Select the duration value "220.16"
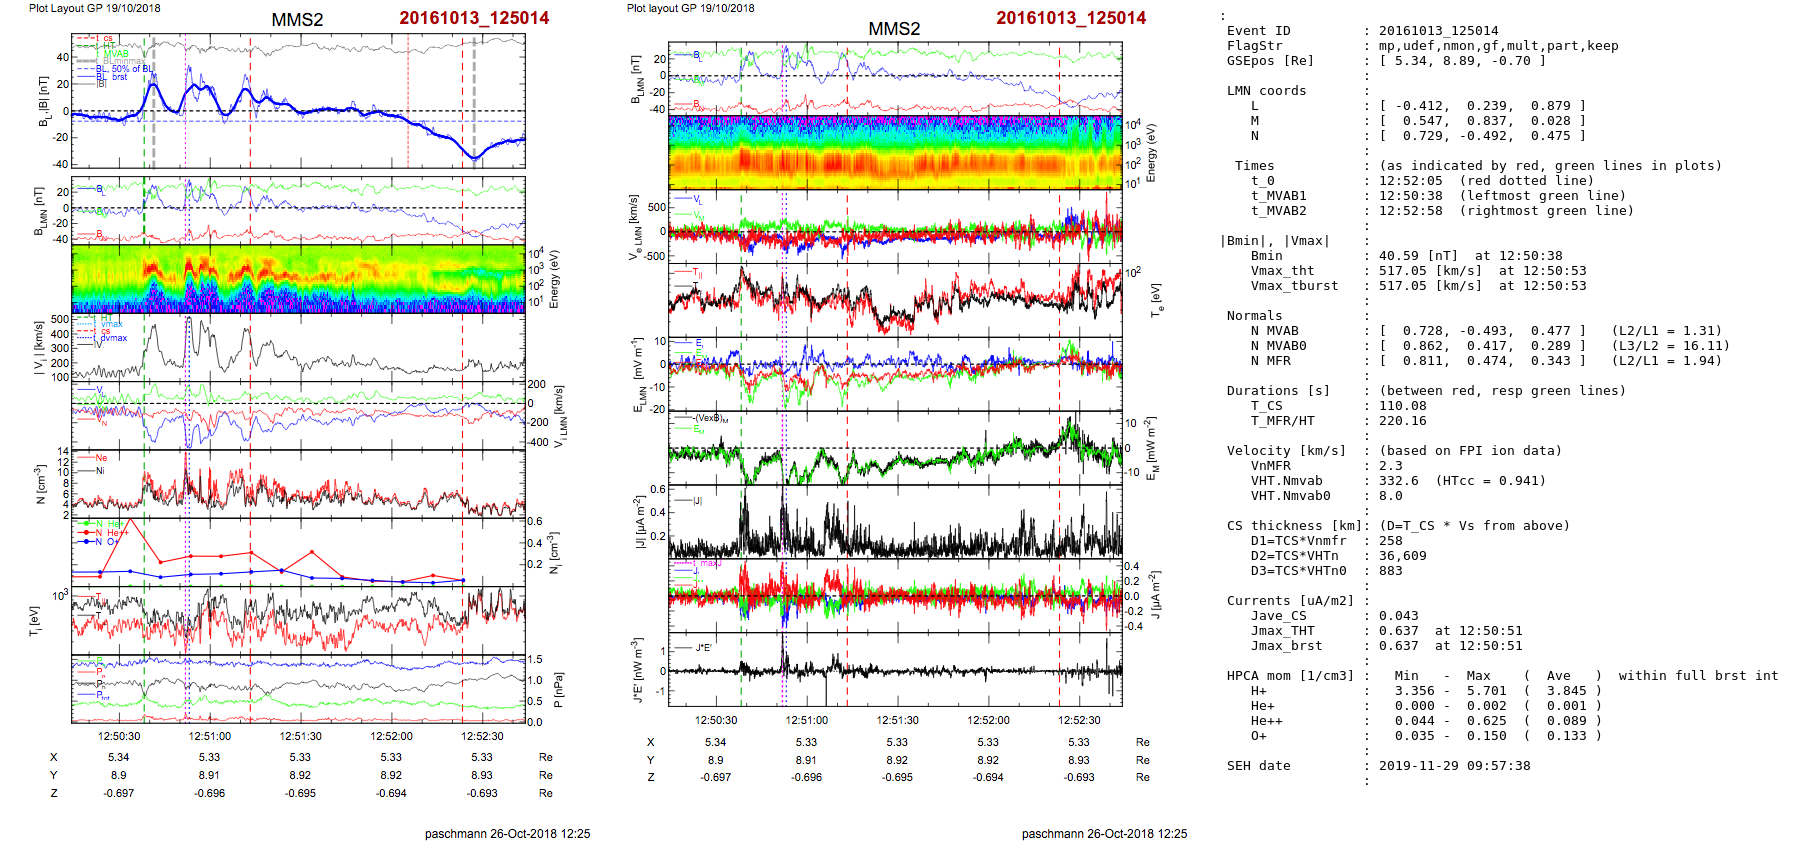 pos(1402,421)
